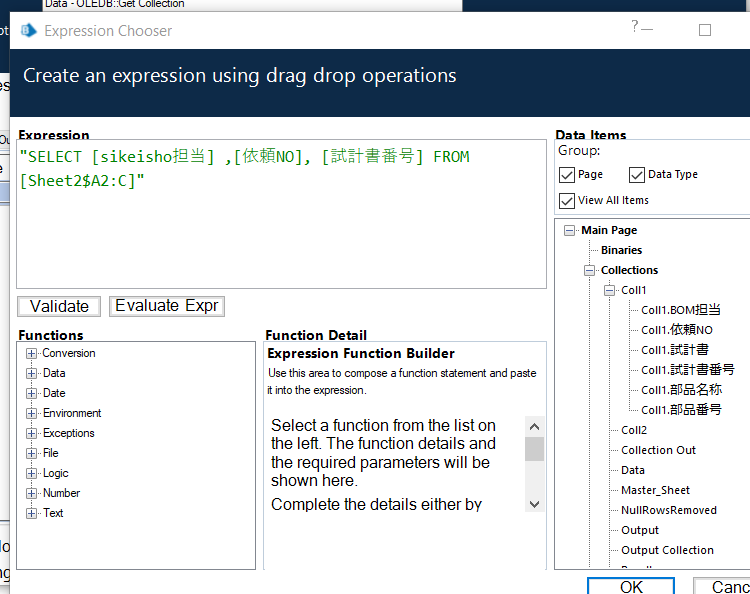
Task: Maximize the Expression Chooser window
Action: click(x=705, y=30)
